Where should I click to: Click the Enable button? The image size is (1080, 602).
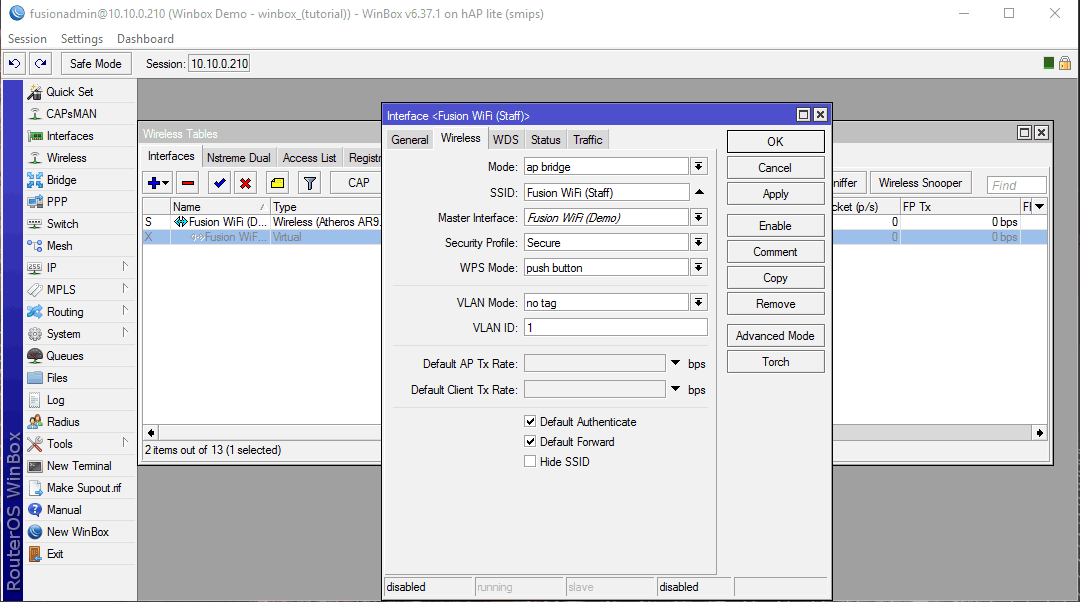click(x=776, y=225)
